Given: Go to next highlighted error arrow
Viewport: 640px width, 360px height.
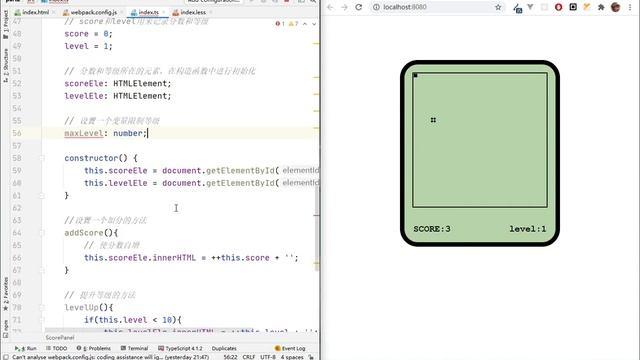Looking at the screenshot, I should click(314, 24).
